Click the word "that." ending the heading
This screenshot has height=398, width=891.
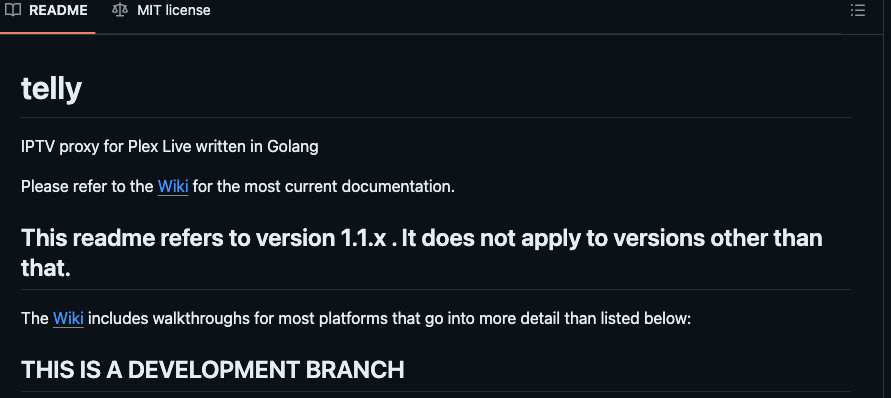(x=46, y=268)
